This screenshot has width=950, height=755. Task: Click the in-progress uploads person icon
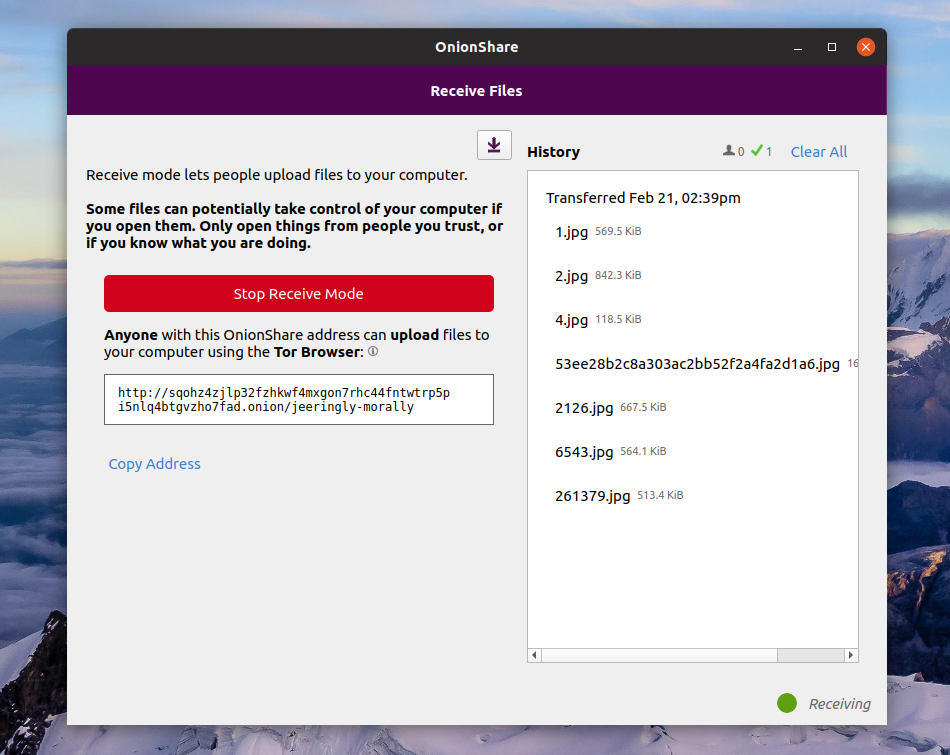click(x=729, y=151)
